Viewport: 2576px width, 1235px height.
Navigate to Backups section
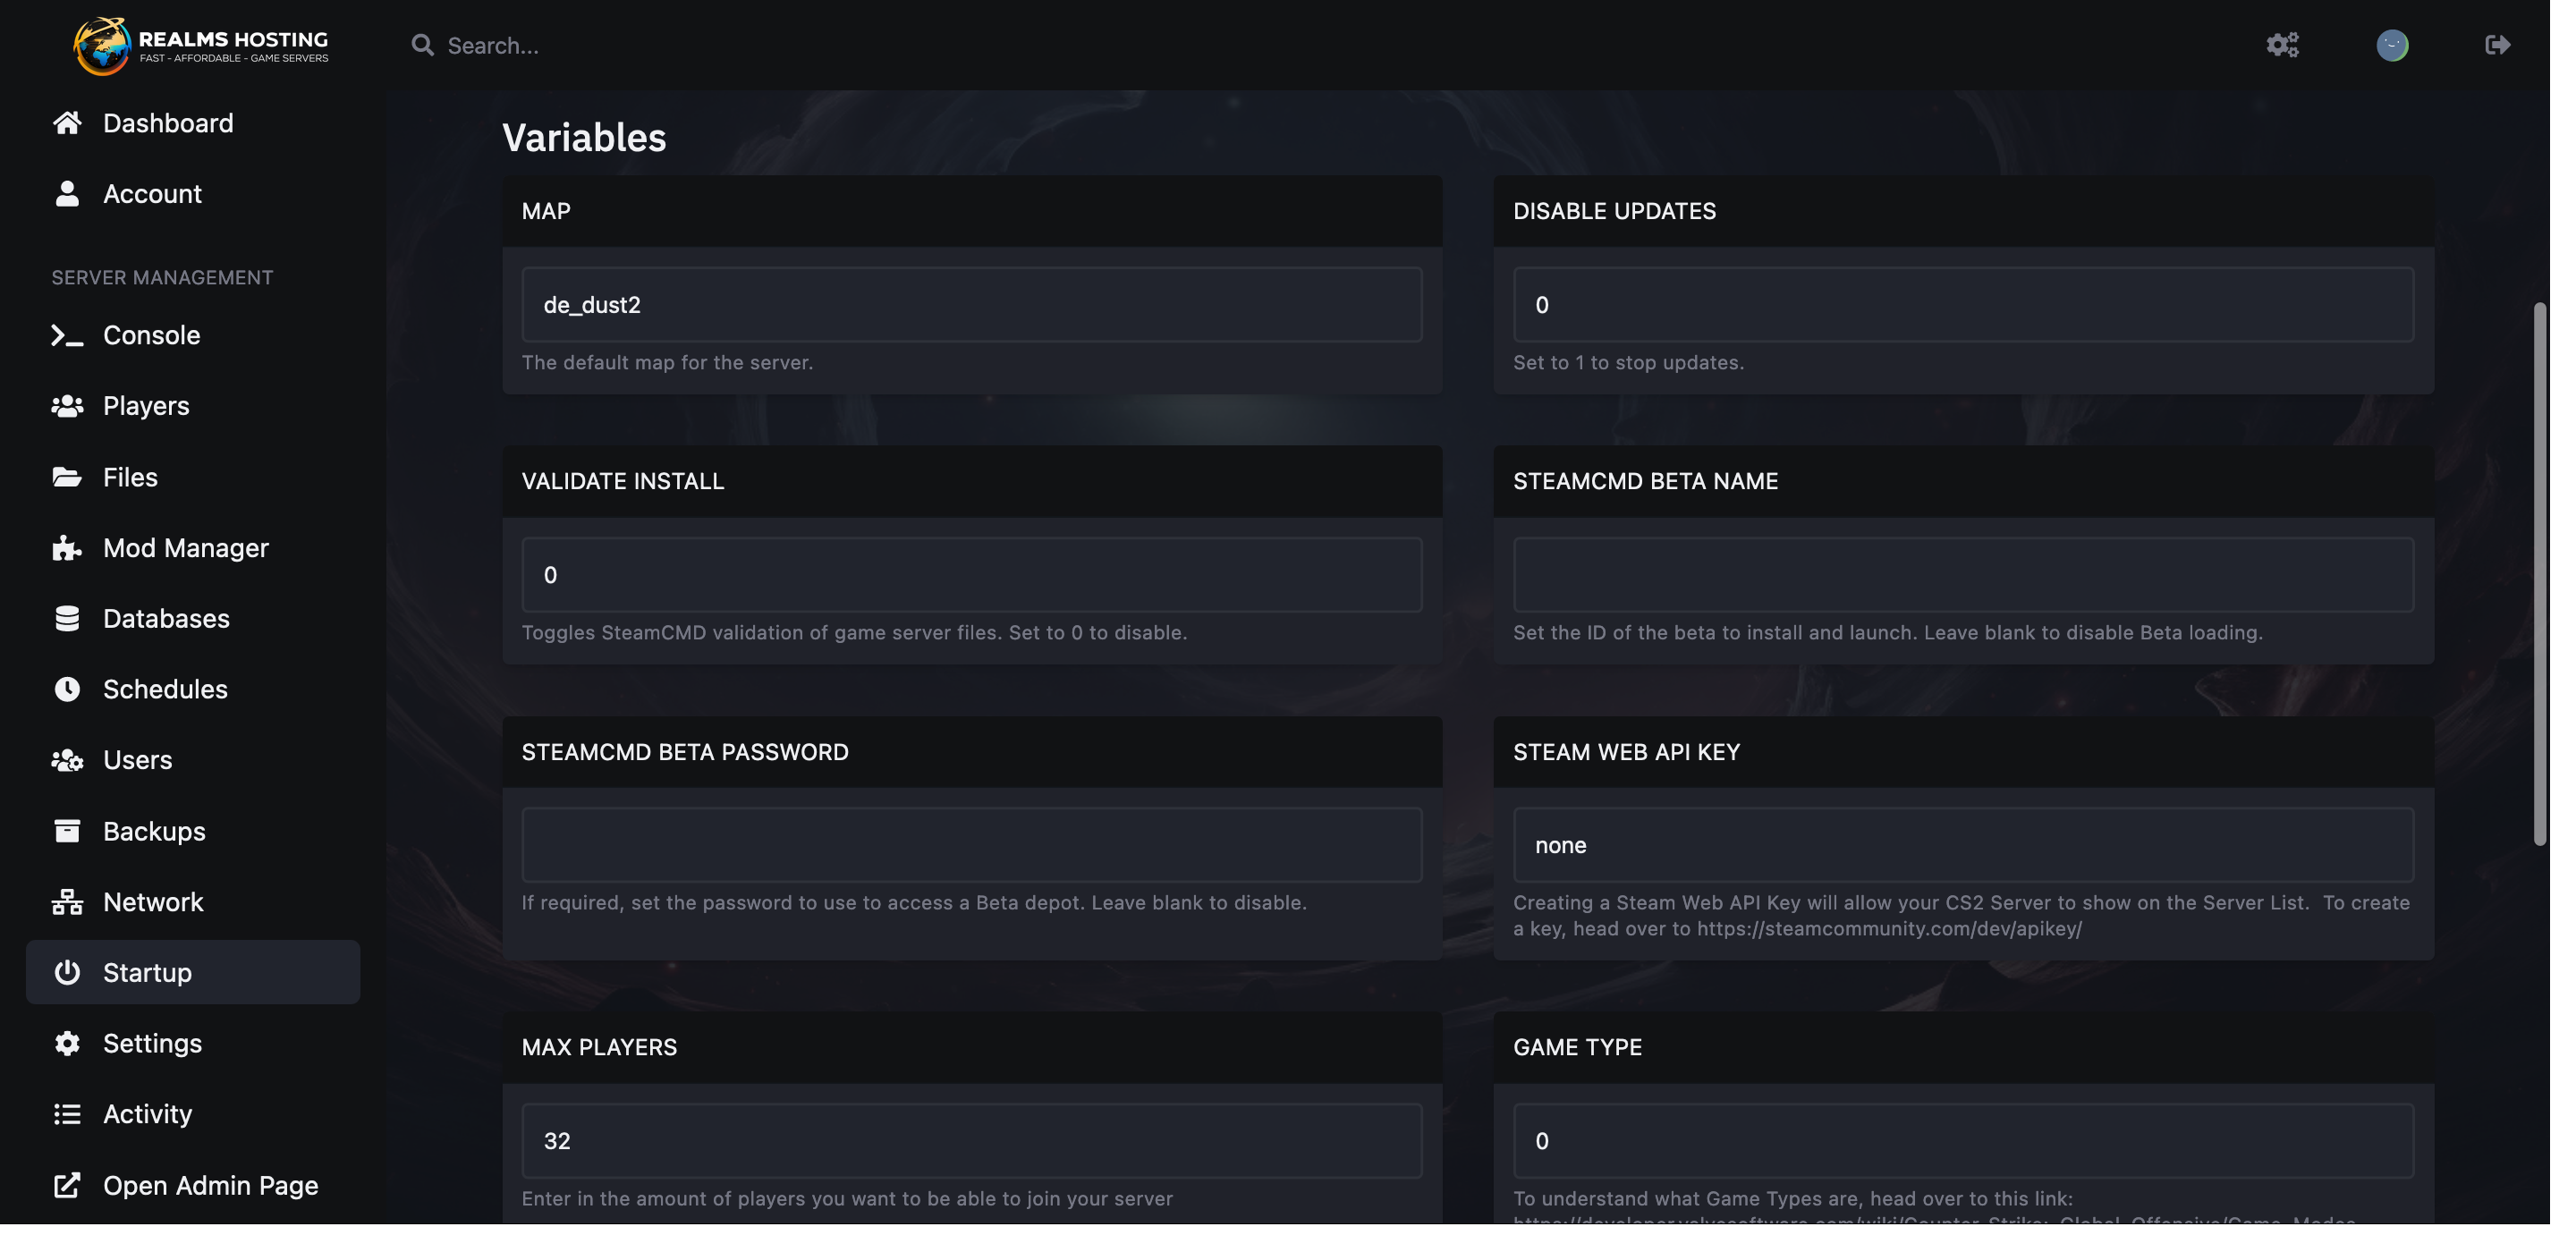155,831
